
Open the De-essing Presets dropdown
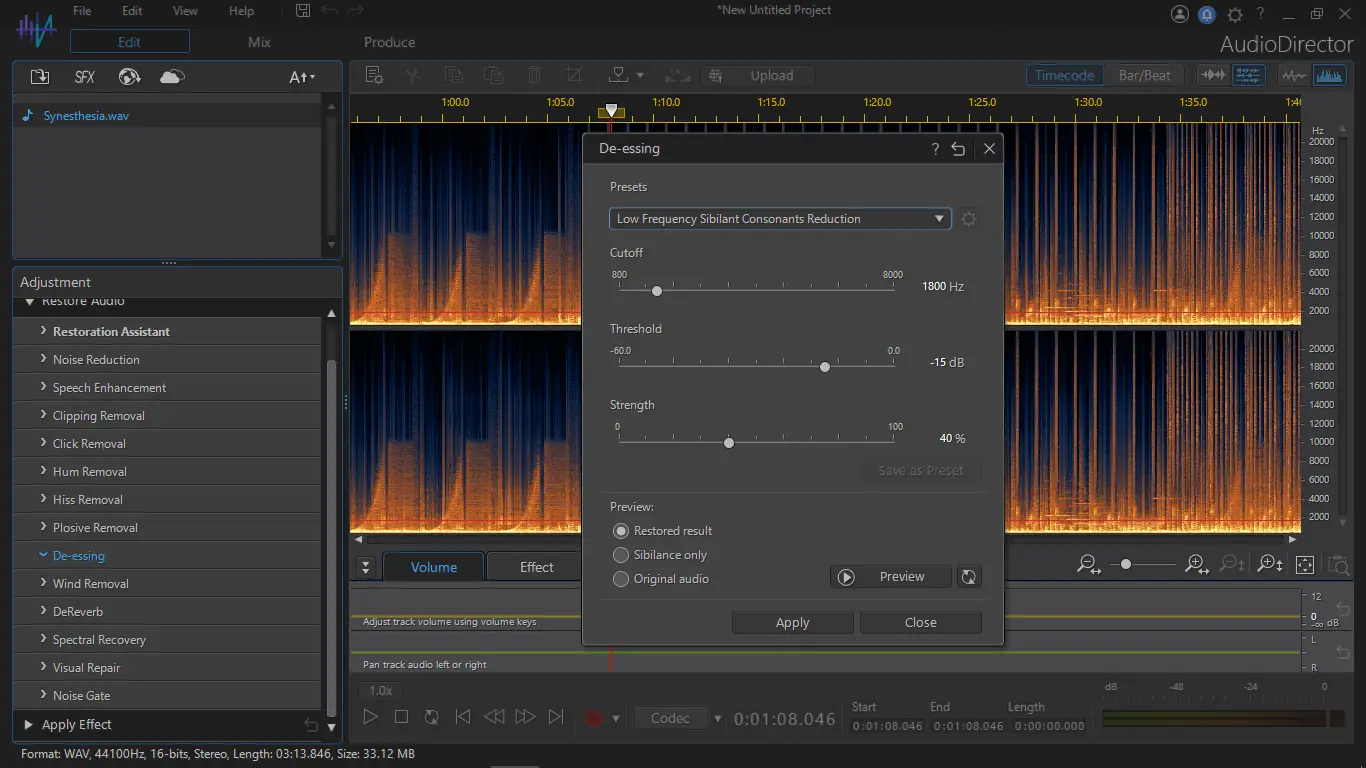[779, 219]
